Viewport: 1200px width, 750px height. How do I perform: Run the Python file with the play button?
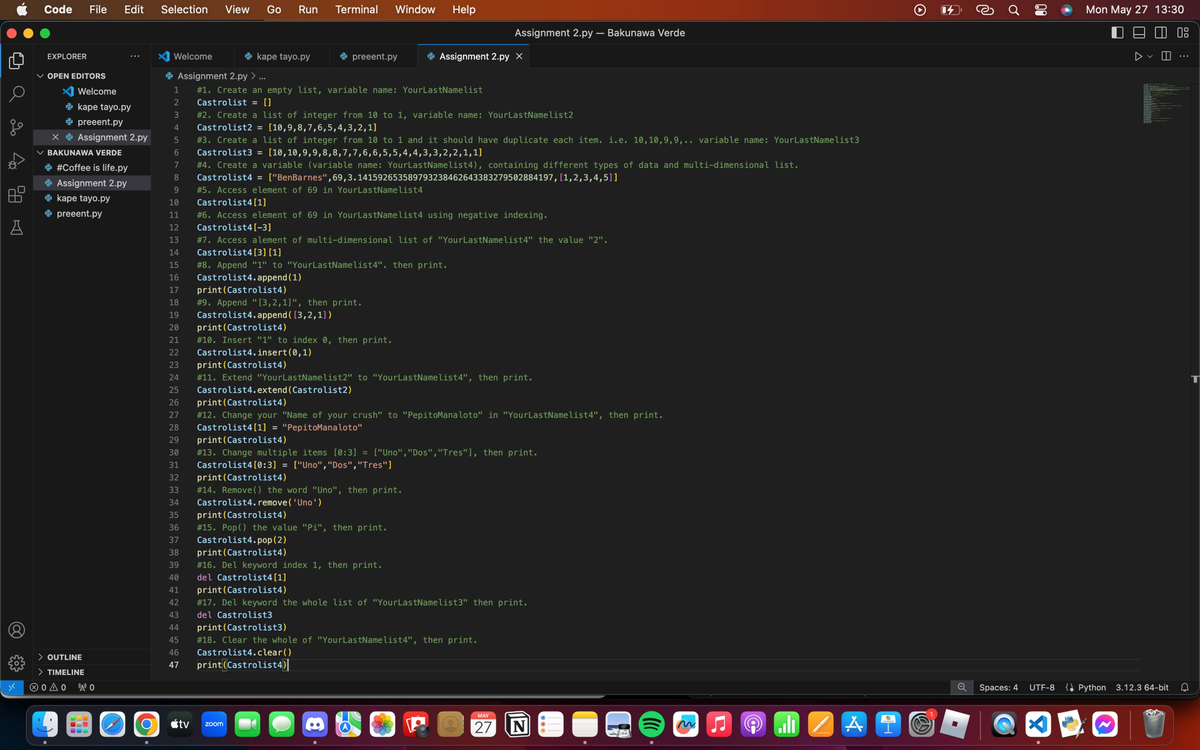click(x=1137, y=56)
